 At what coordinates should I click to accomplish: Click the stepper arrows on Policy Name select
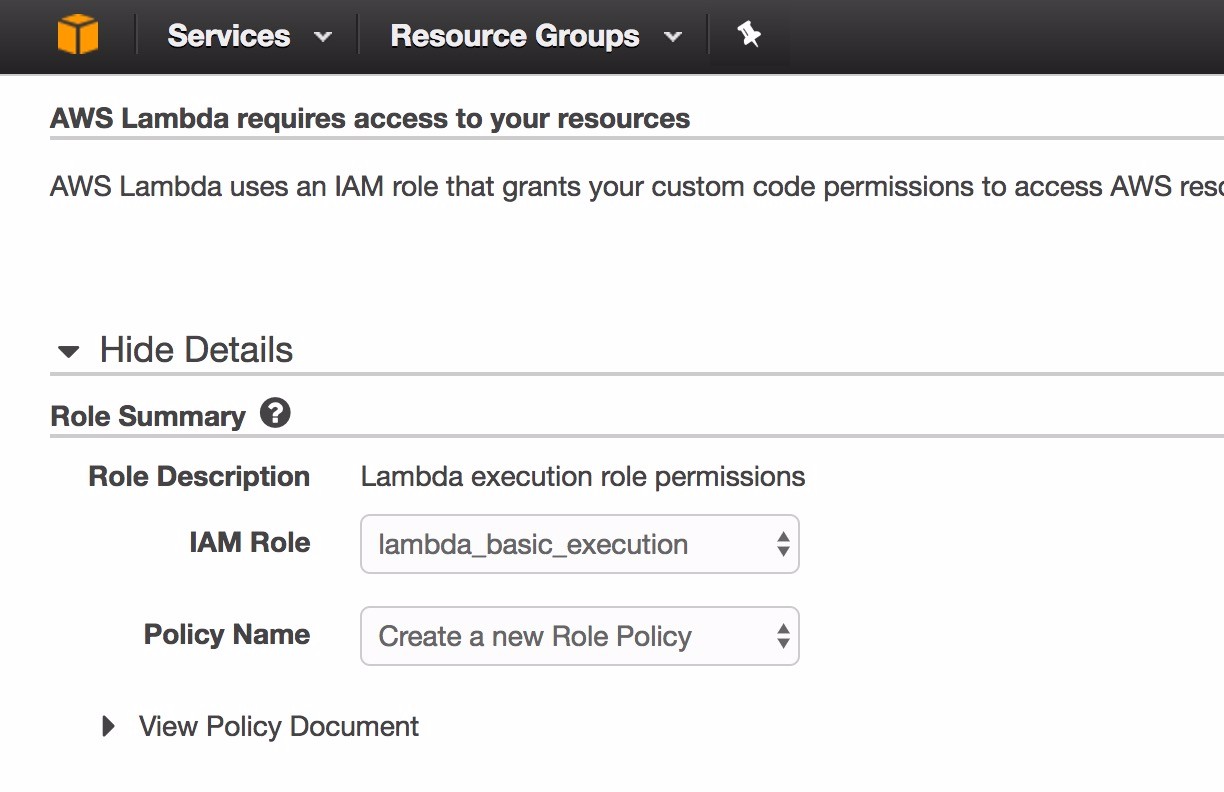tap(783, 636)
